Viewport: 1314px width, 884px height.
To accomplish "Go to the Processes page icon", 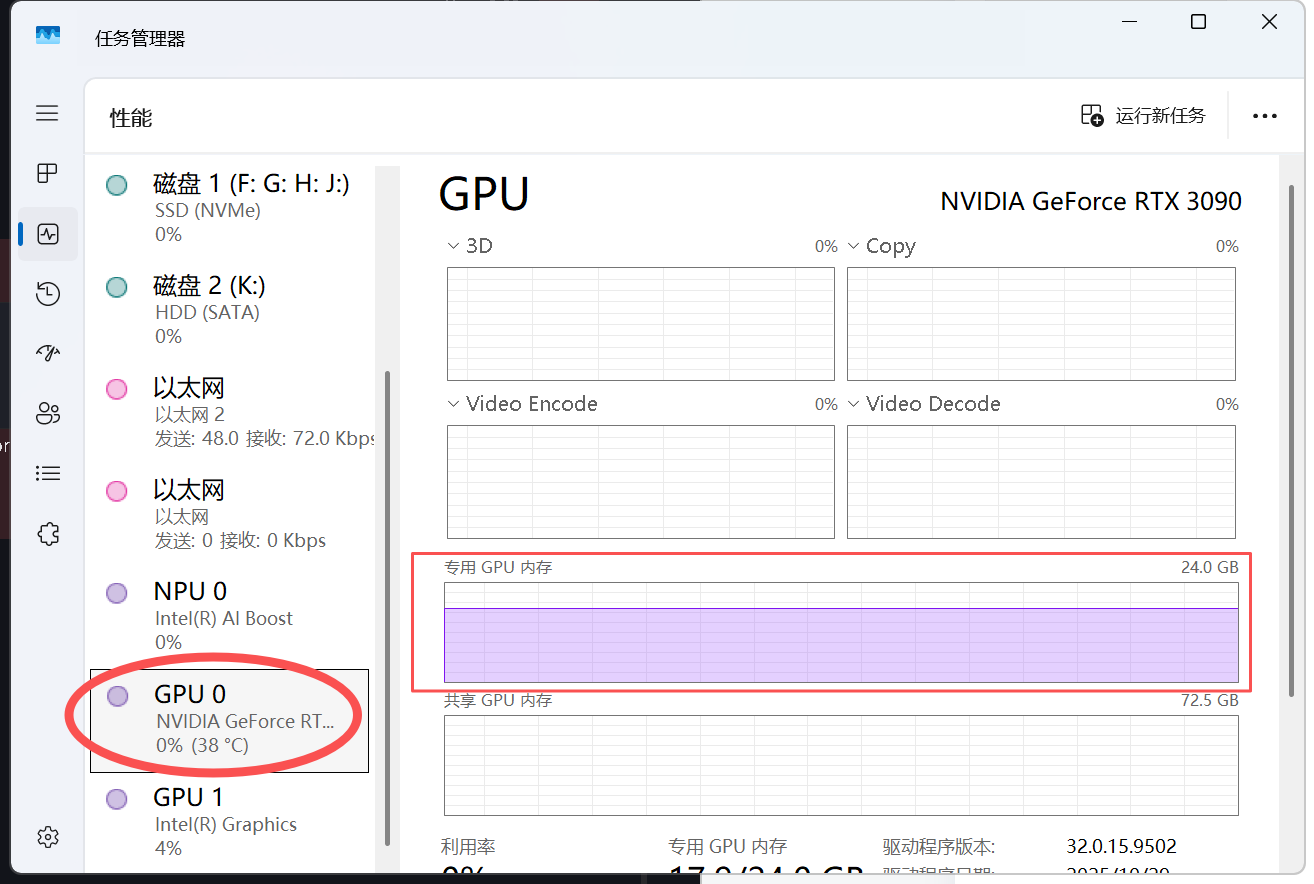I will click(47, 173).
